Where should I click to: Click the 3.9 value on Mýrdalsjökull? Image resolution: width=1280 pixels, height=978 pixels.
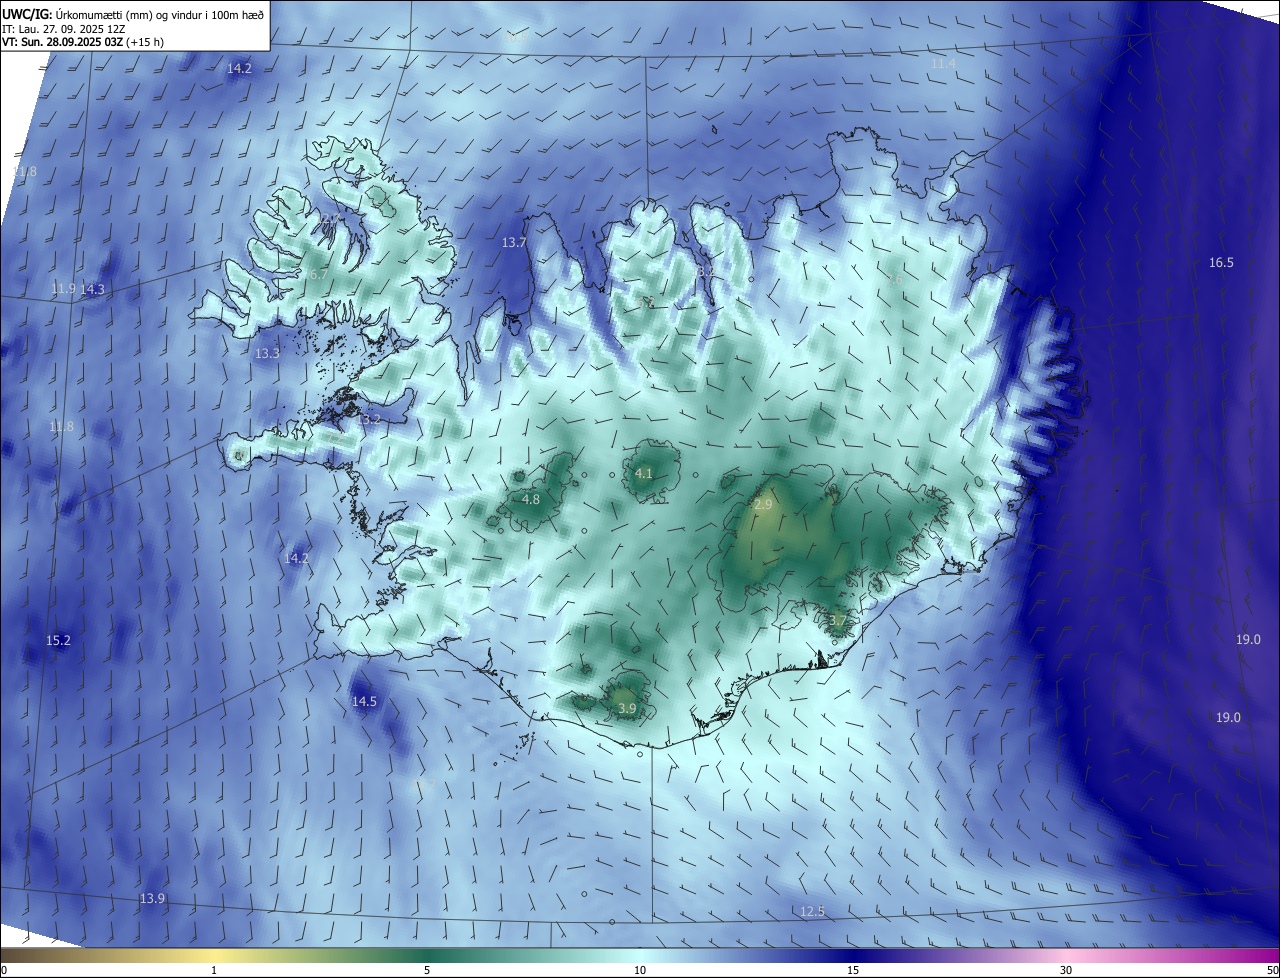(627, 708)
